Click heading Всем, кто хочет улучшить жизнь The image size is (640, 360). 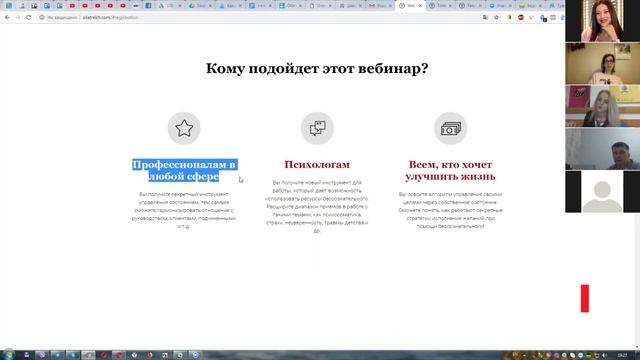450,171
